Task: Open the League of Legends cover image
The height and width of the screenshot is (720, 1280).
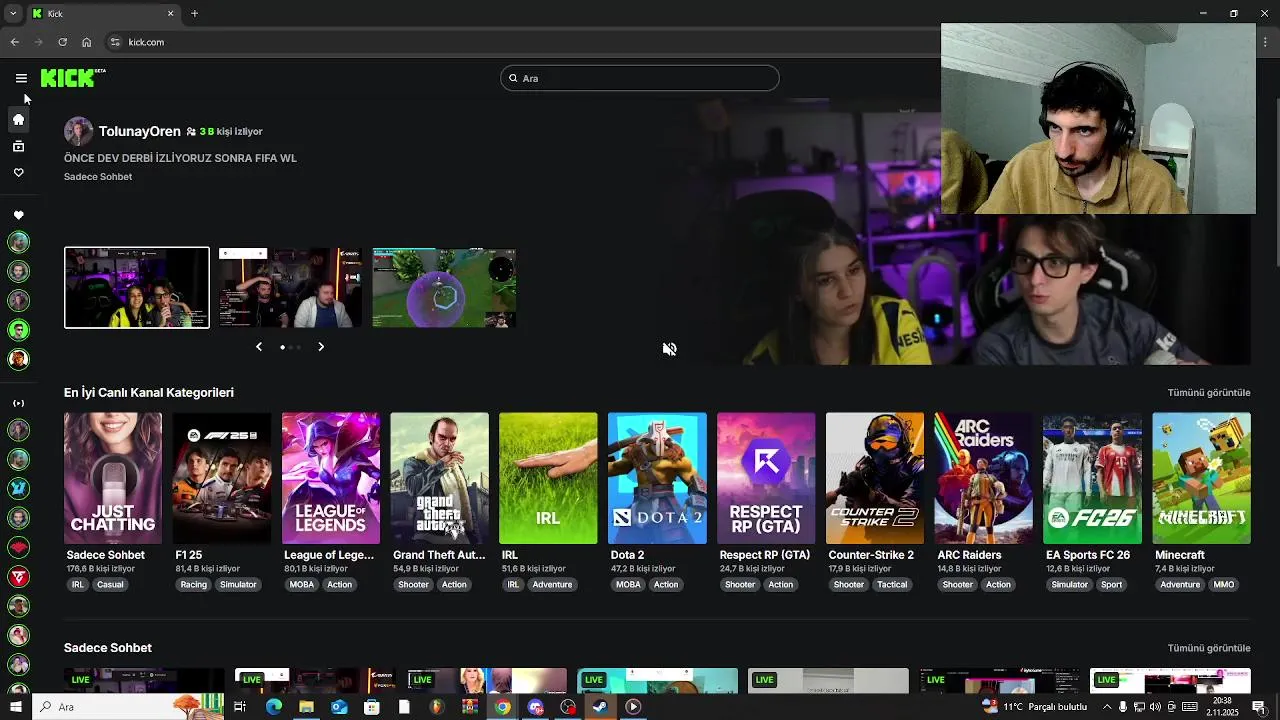Action: [x=331, y=478]
